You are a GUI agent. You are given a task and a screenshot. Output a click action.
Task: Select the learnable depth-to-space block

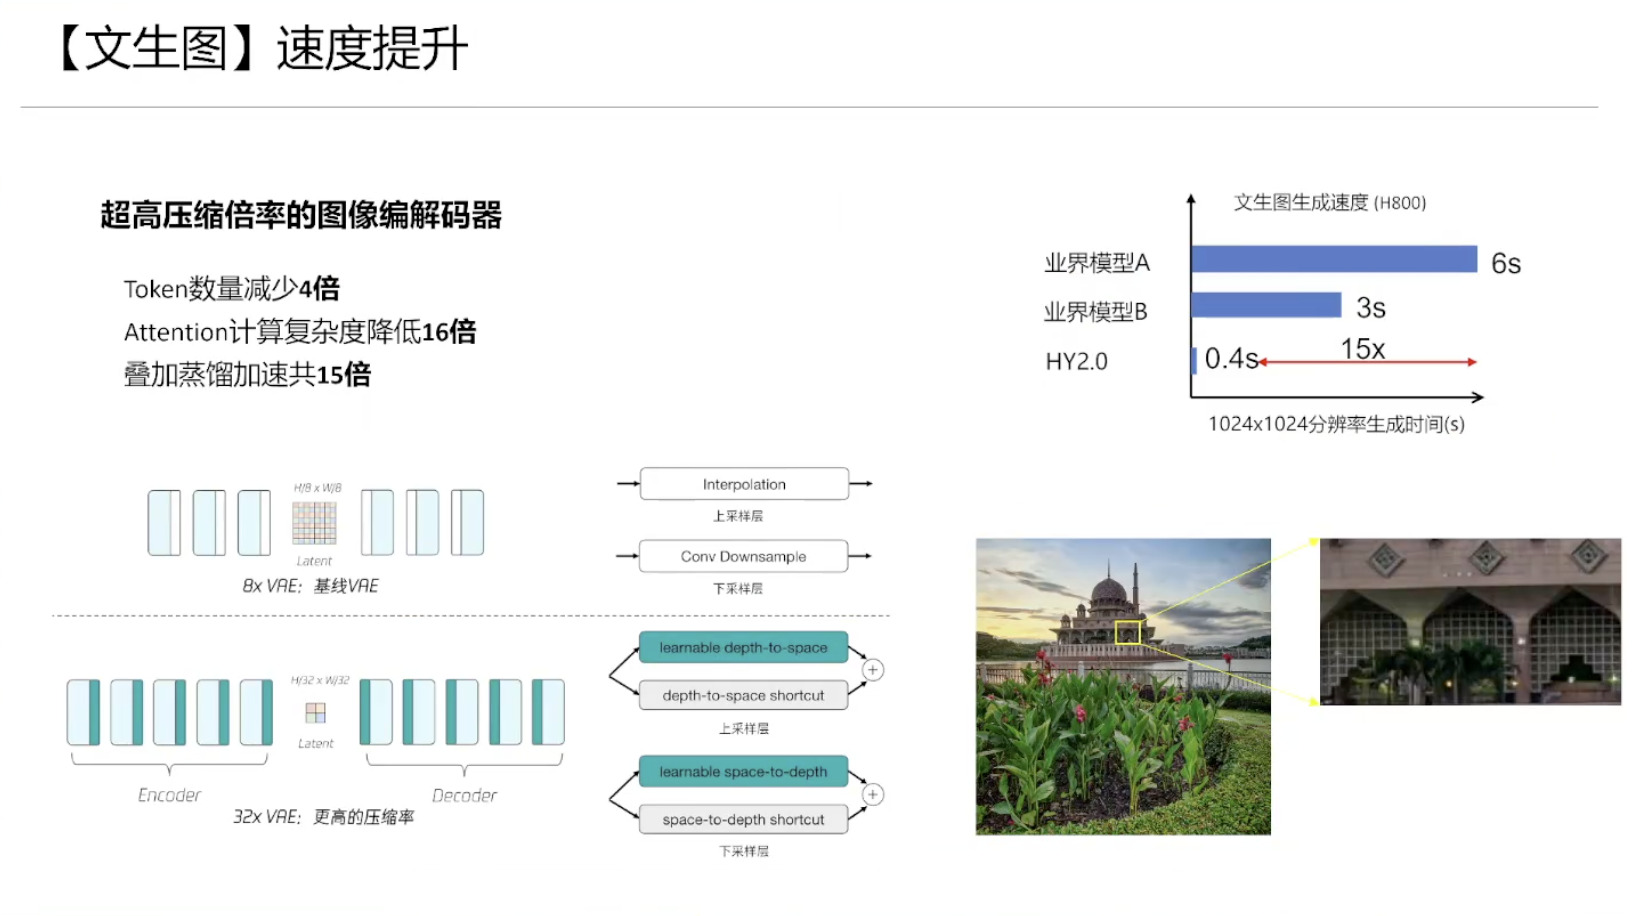pos(743,648)
